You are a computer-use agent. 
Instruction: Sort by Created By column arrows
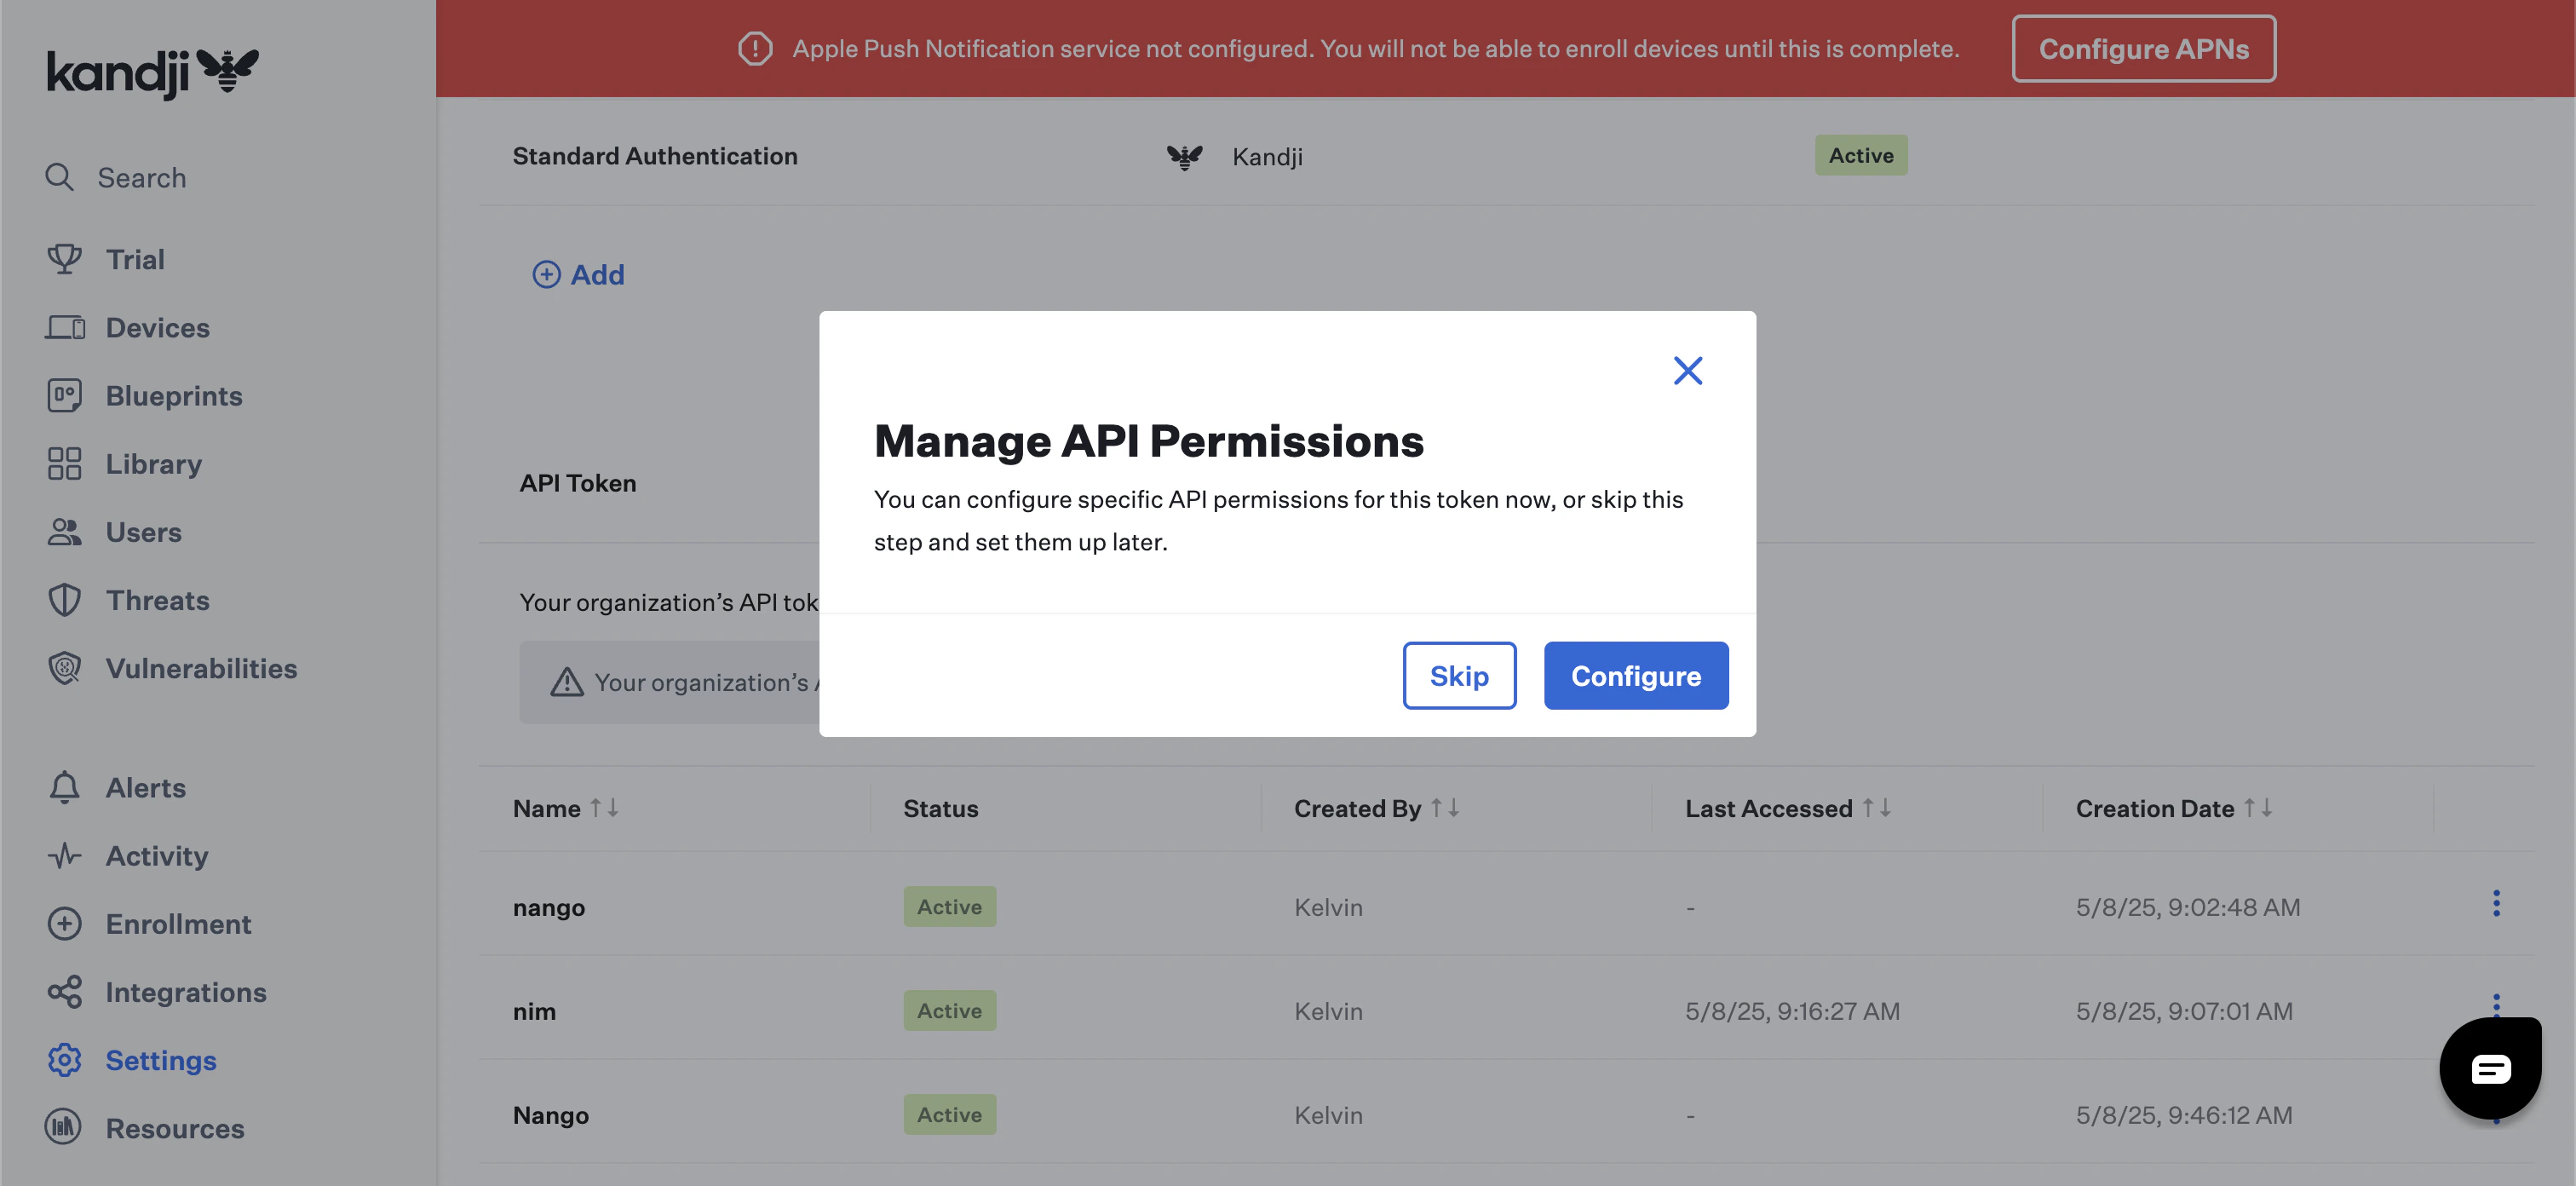click(1444, 808)
